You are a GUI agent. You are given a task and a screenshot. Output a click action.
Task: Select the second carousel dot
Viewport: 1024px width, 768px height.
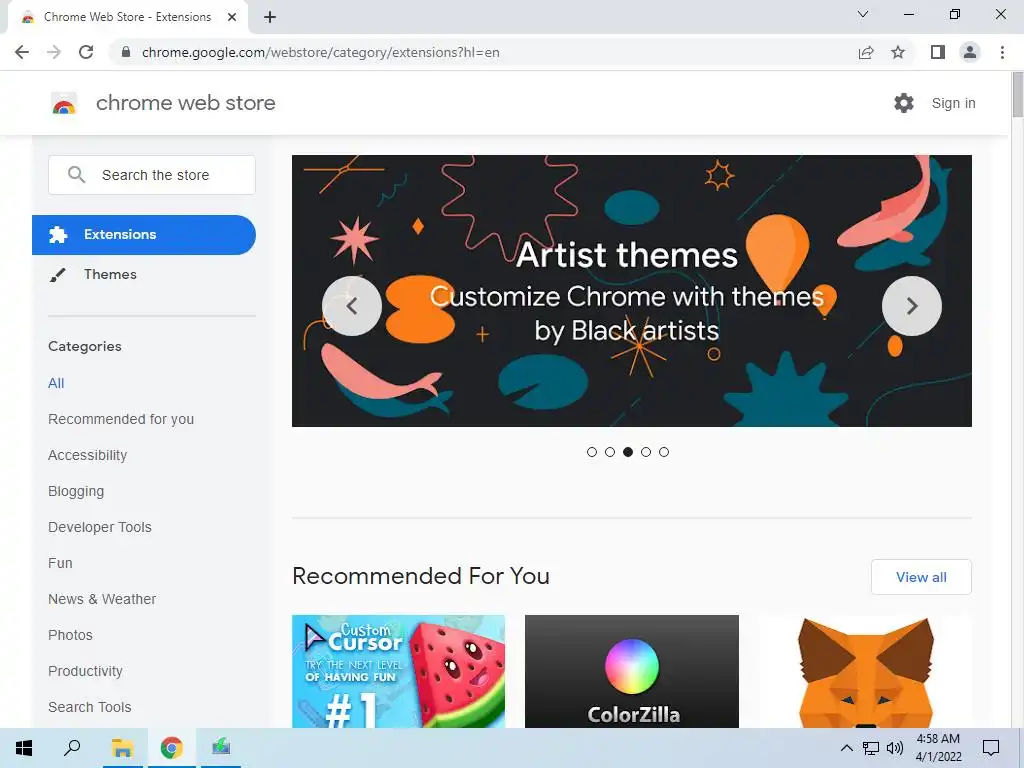tap(610, 452)
